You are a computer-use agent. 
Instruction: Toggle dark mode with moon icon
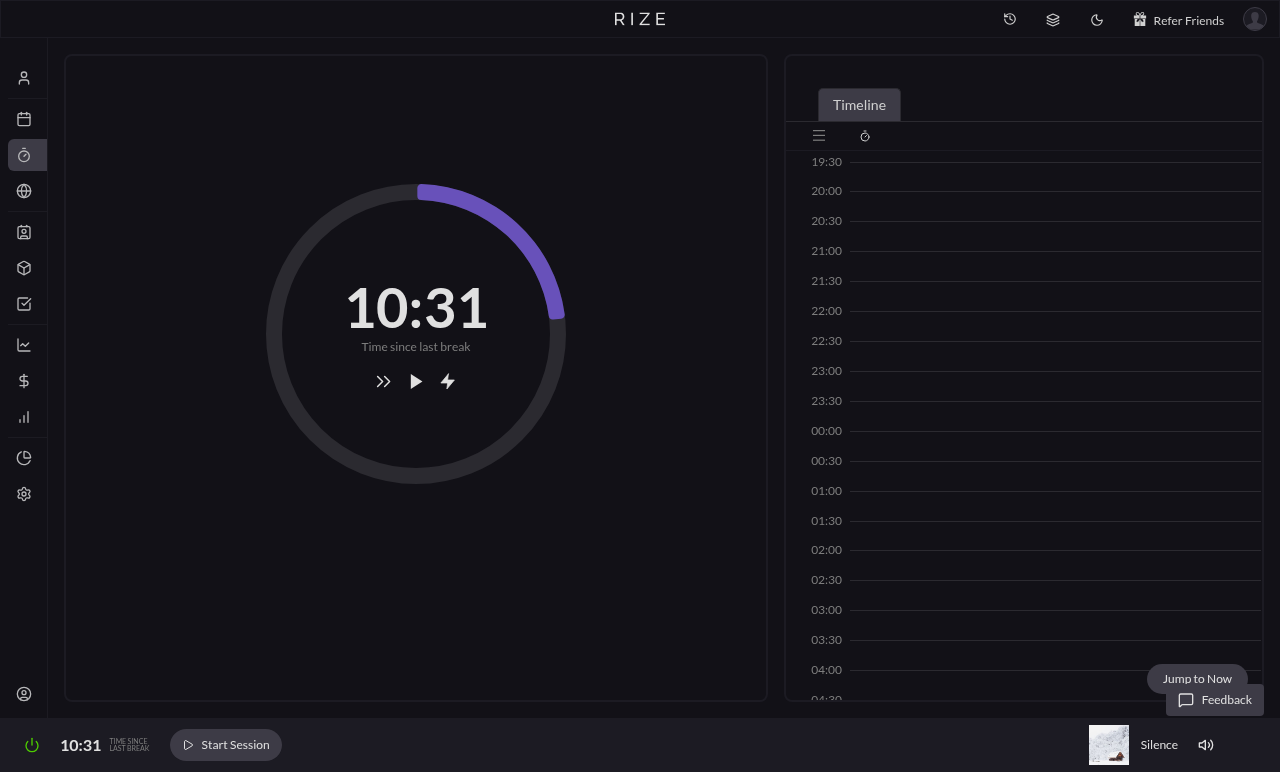1097,19
